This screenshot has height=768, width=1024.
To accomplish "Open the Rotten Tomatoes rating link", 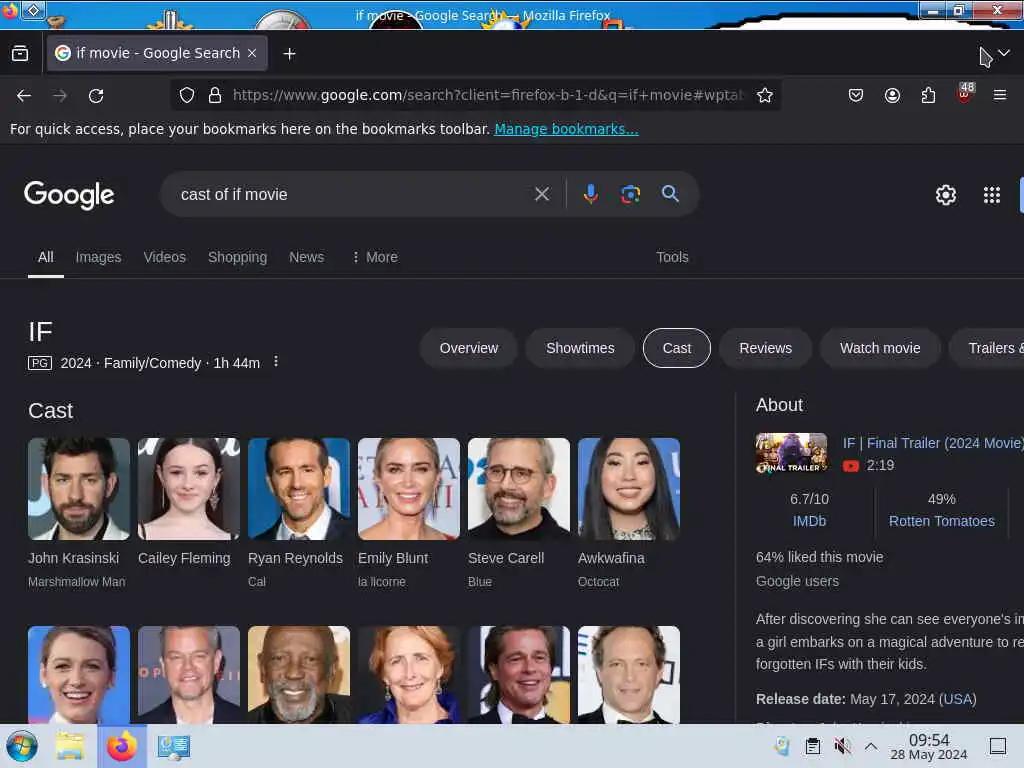I will pos(942,521).
